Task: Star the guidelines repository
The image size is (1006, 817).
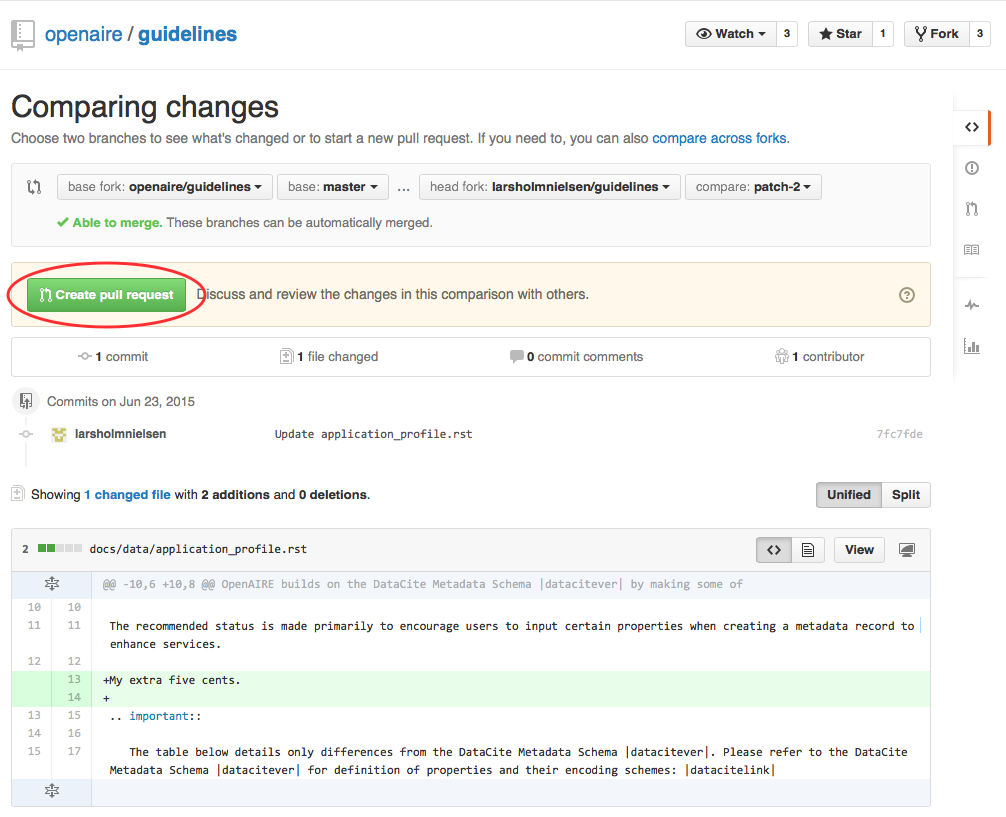Action: pyautogui.click(x=840, y=34)
